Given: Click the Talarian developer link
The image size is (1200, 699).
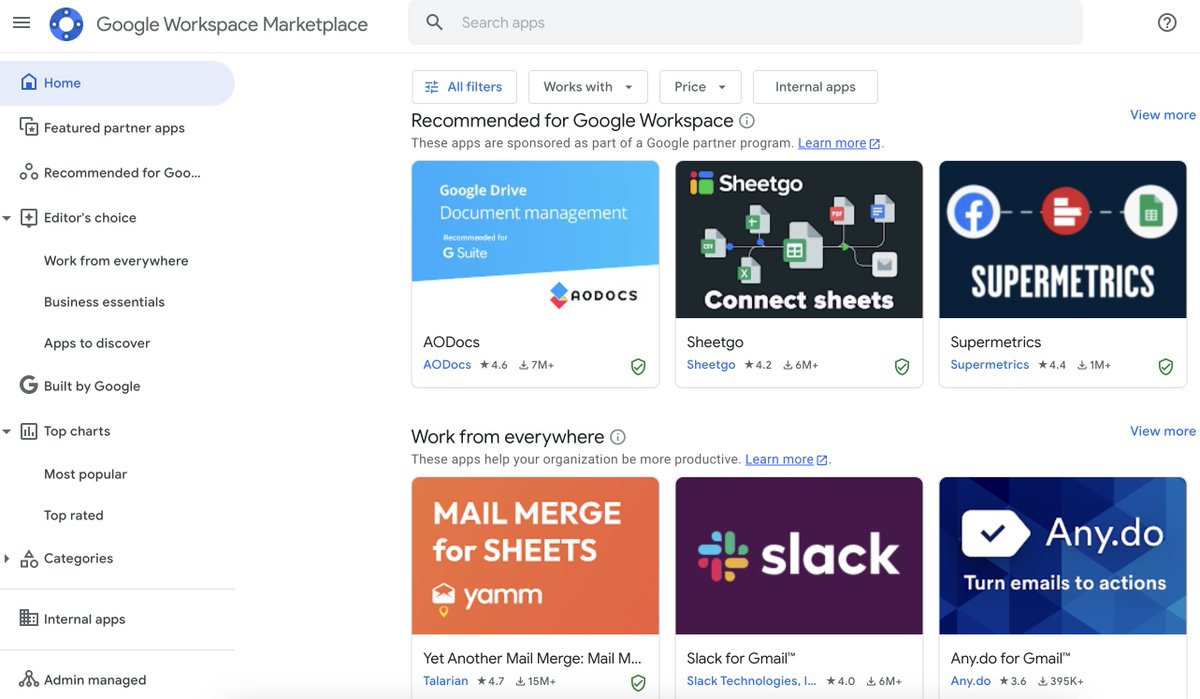Looking at the screenshot, I should pyautogui.click(x=445, y=681).
